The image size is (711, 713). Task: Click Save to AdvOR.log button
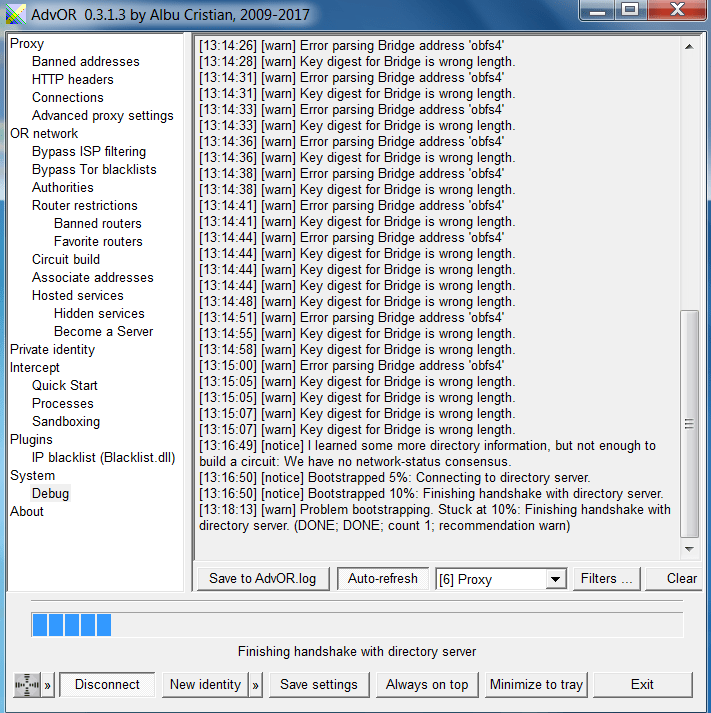coord(263,578)
